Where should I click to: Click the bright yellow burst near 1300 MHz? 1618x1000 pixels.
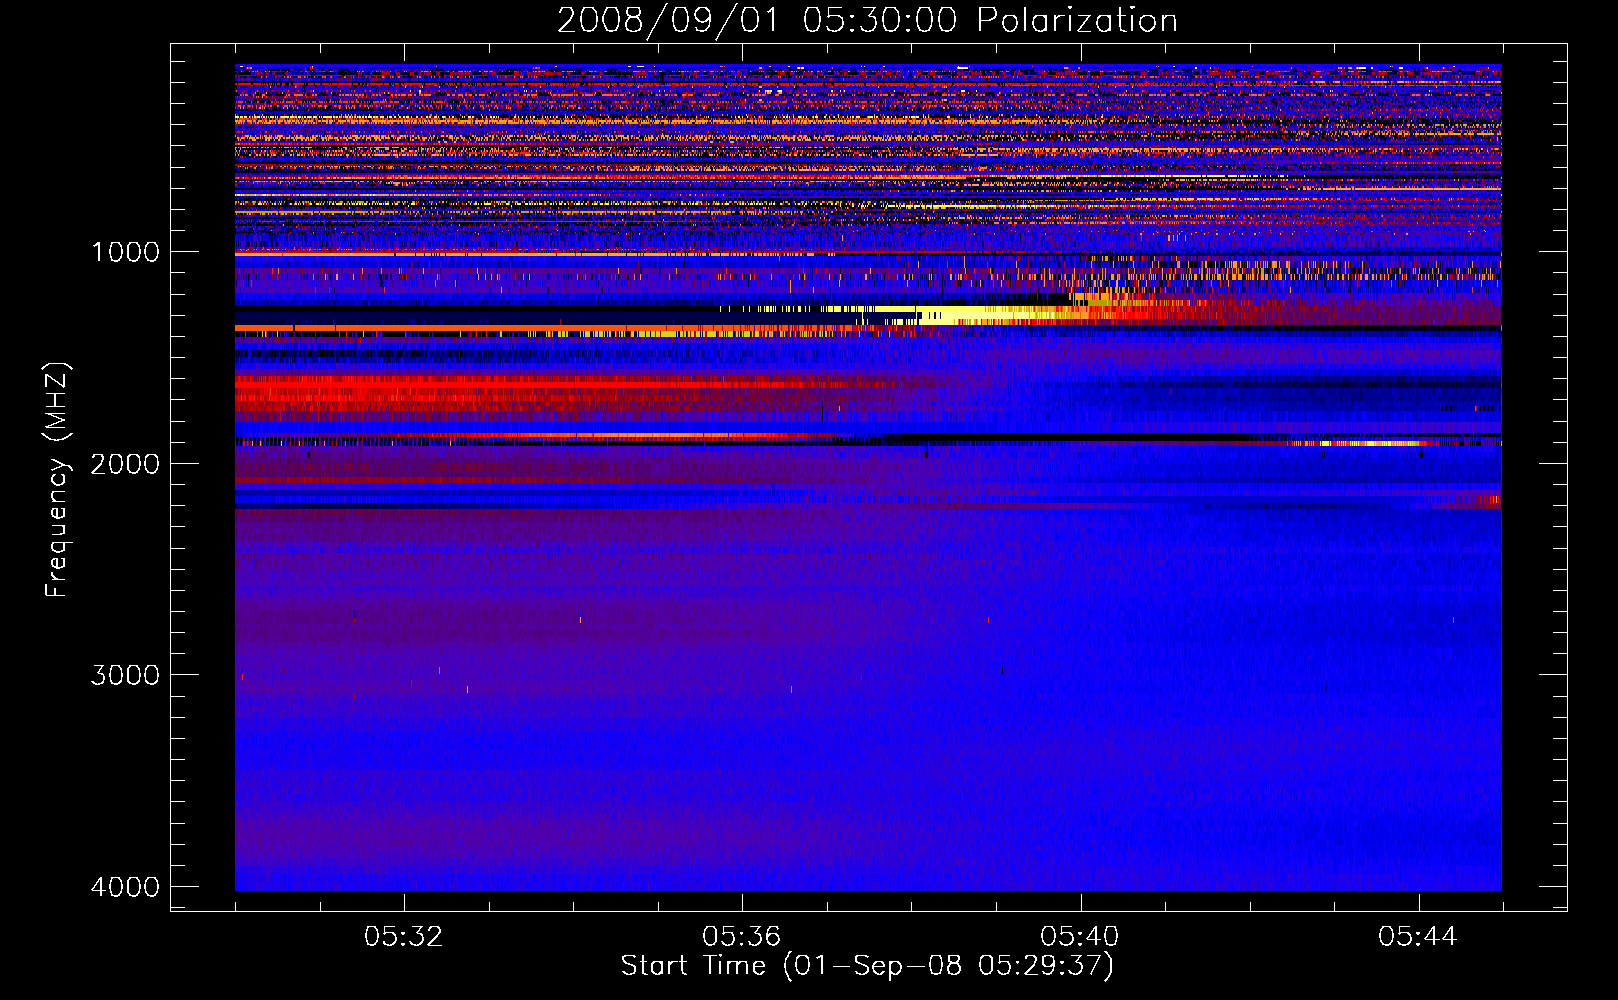point(985,315)
